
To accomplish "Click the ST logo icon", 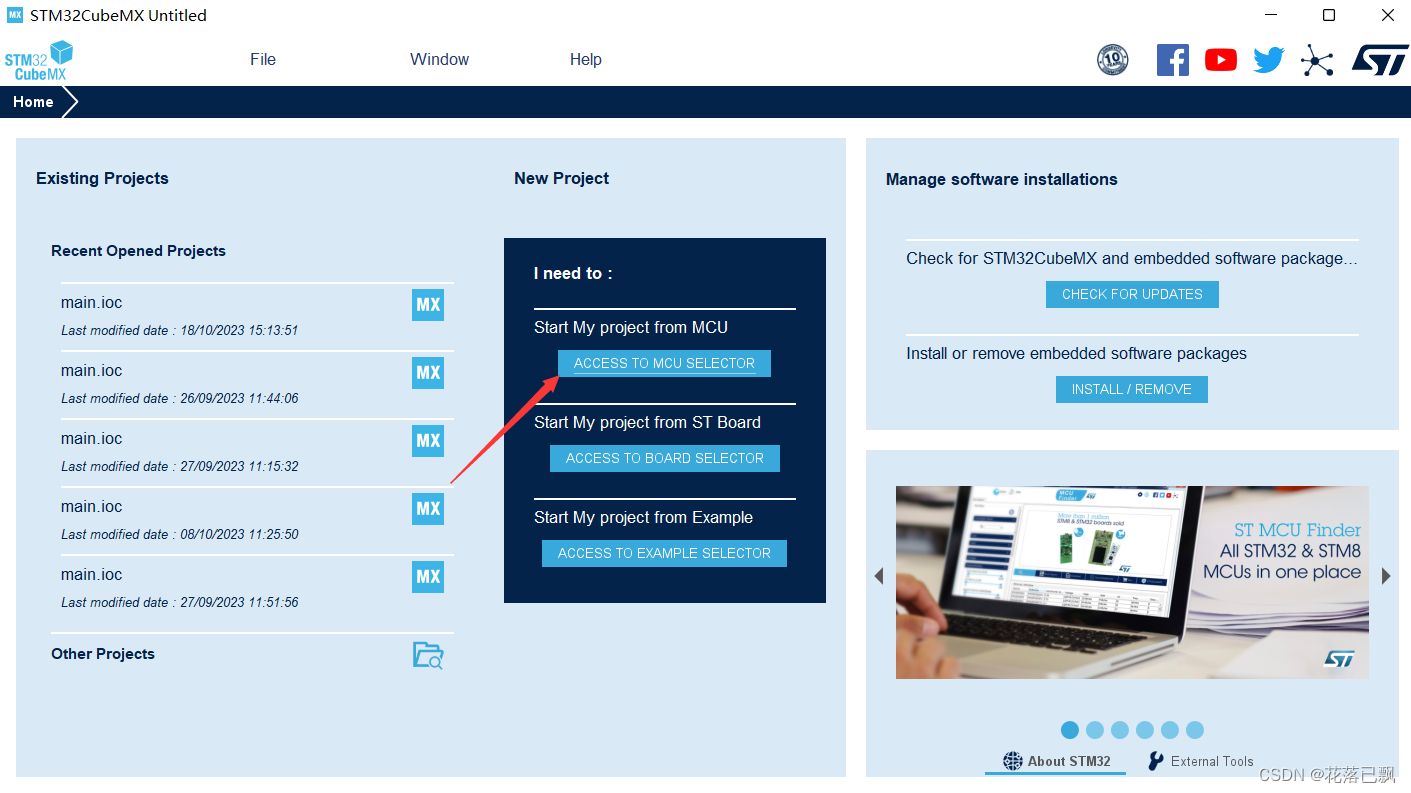I will click(x=1380, y=59).
